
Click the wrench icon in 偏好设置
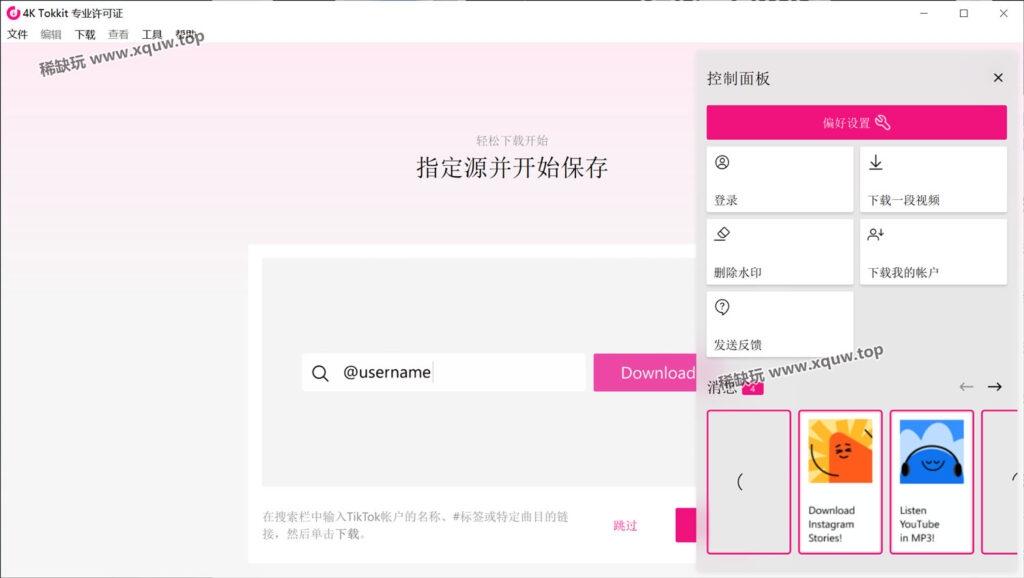pyautogui.click(x=882, y=122)
